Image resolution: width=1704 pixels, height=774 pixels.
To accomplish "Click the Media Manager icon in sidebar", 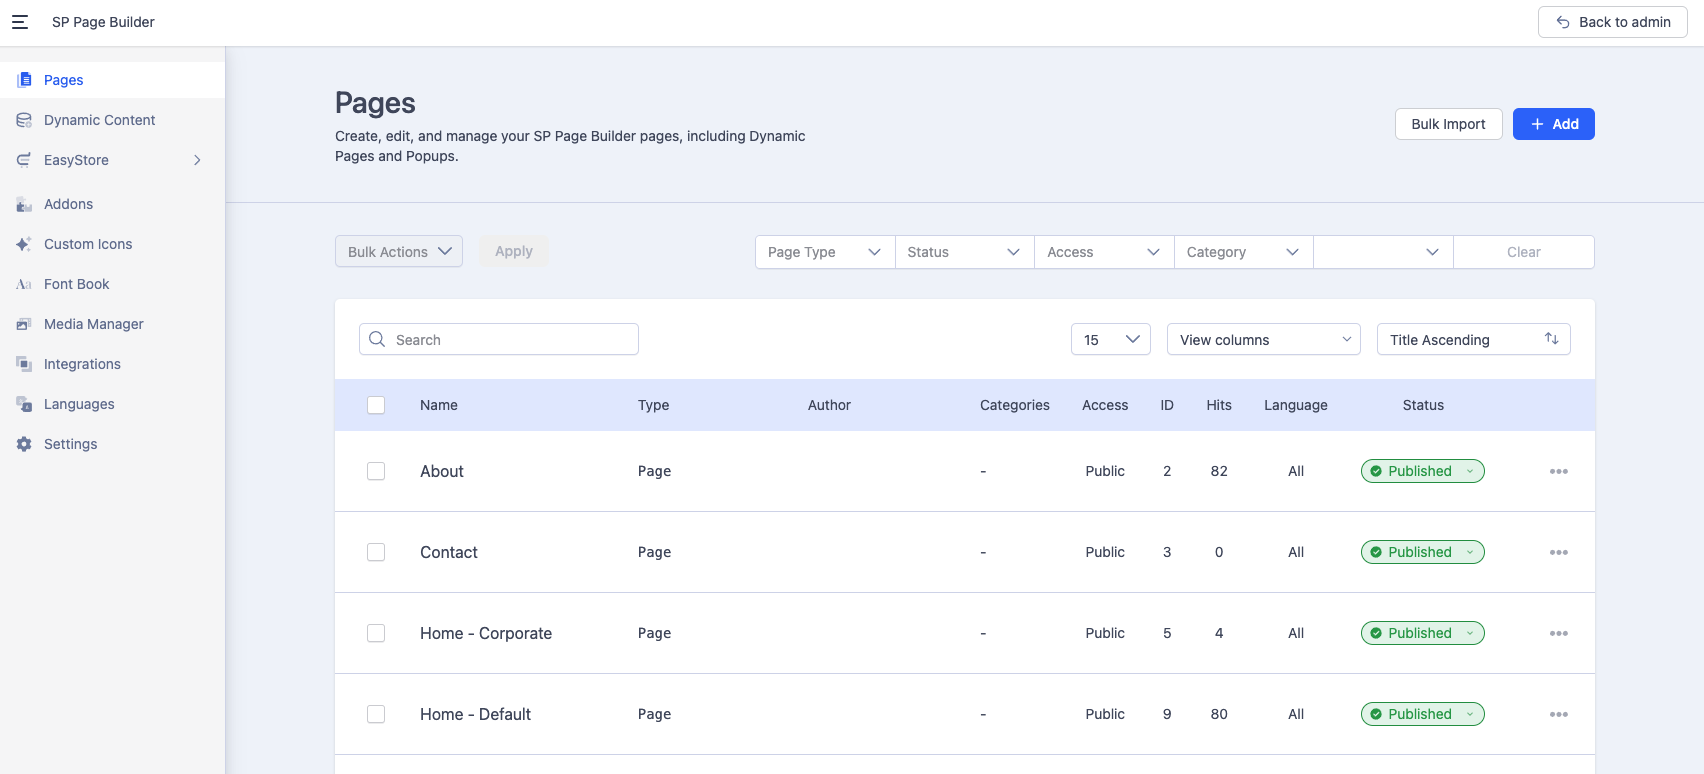I will pos(24,324).
